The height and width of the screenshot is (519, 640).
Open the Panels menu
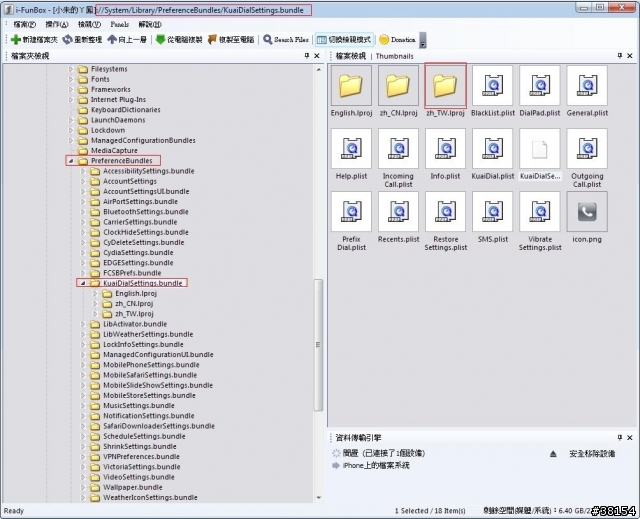(119, 24)
